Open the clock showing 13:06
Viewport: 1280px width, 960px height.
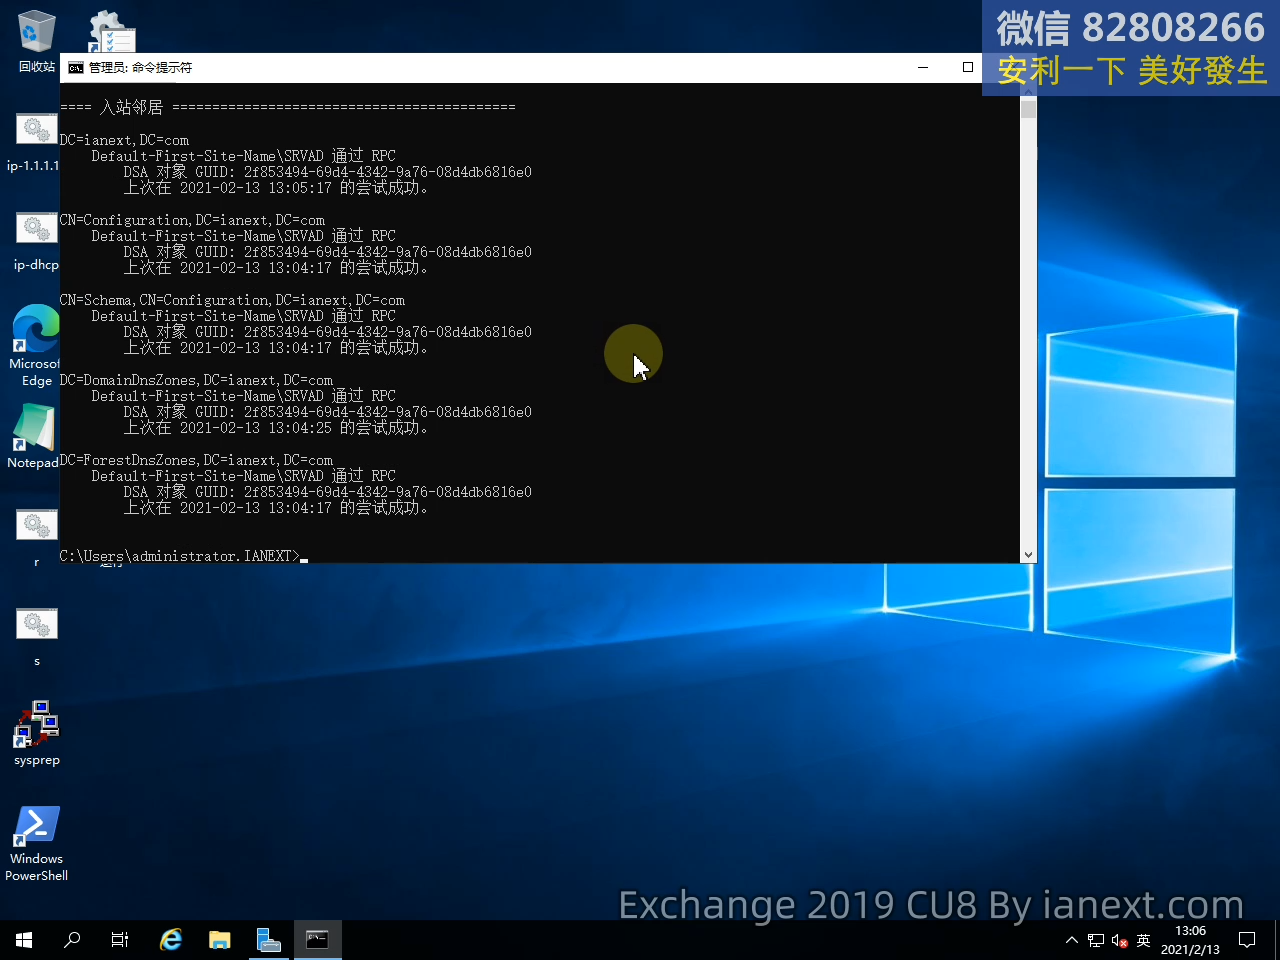(1190, 940)
